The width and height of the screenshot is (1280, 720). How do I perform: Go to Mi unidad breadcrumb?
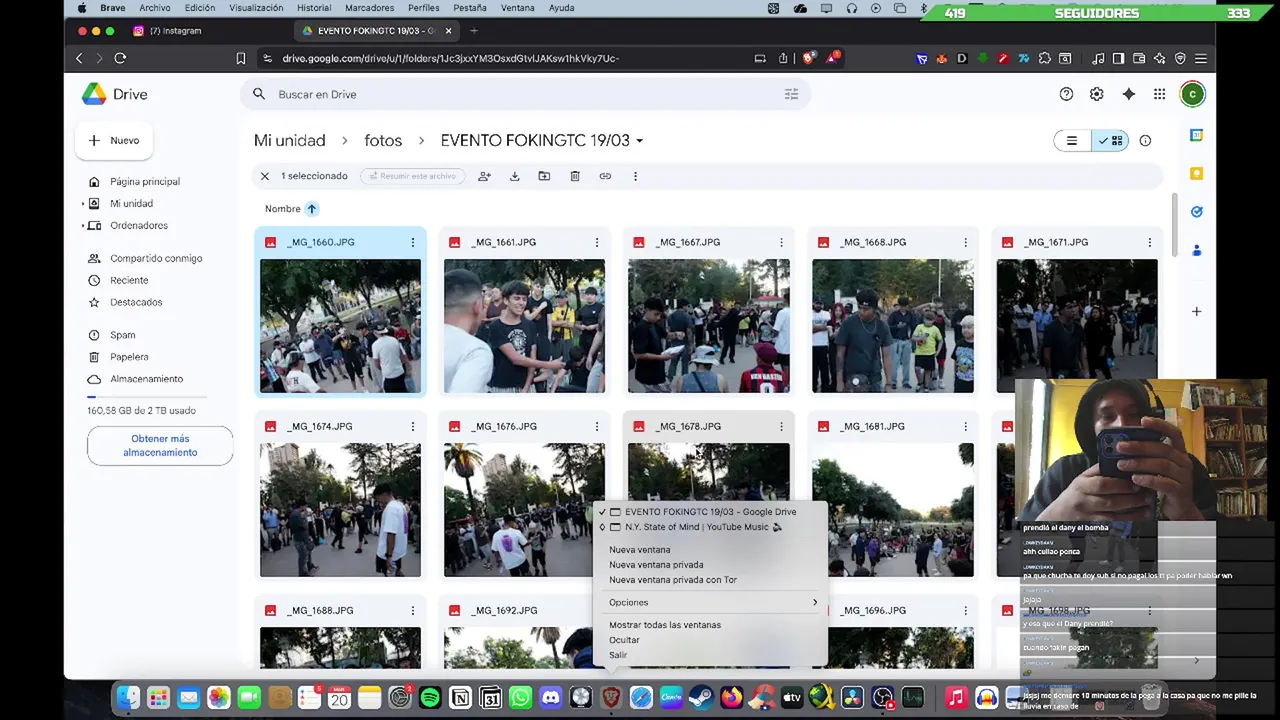(x=289, y=141)
